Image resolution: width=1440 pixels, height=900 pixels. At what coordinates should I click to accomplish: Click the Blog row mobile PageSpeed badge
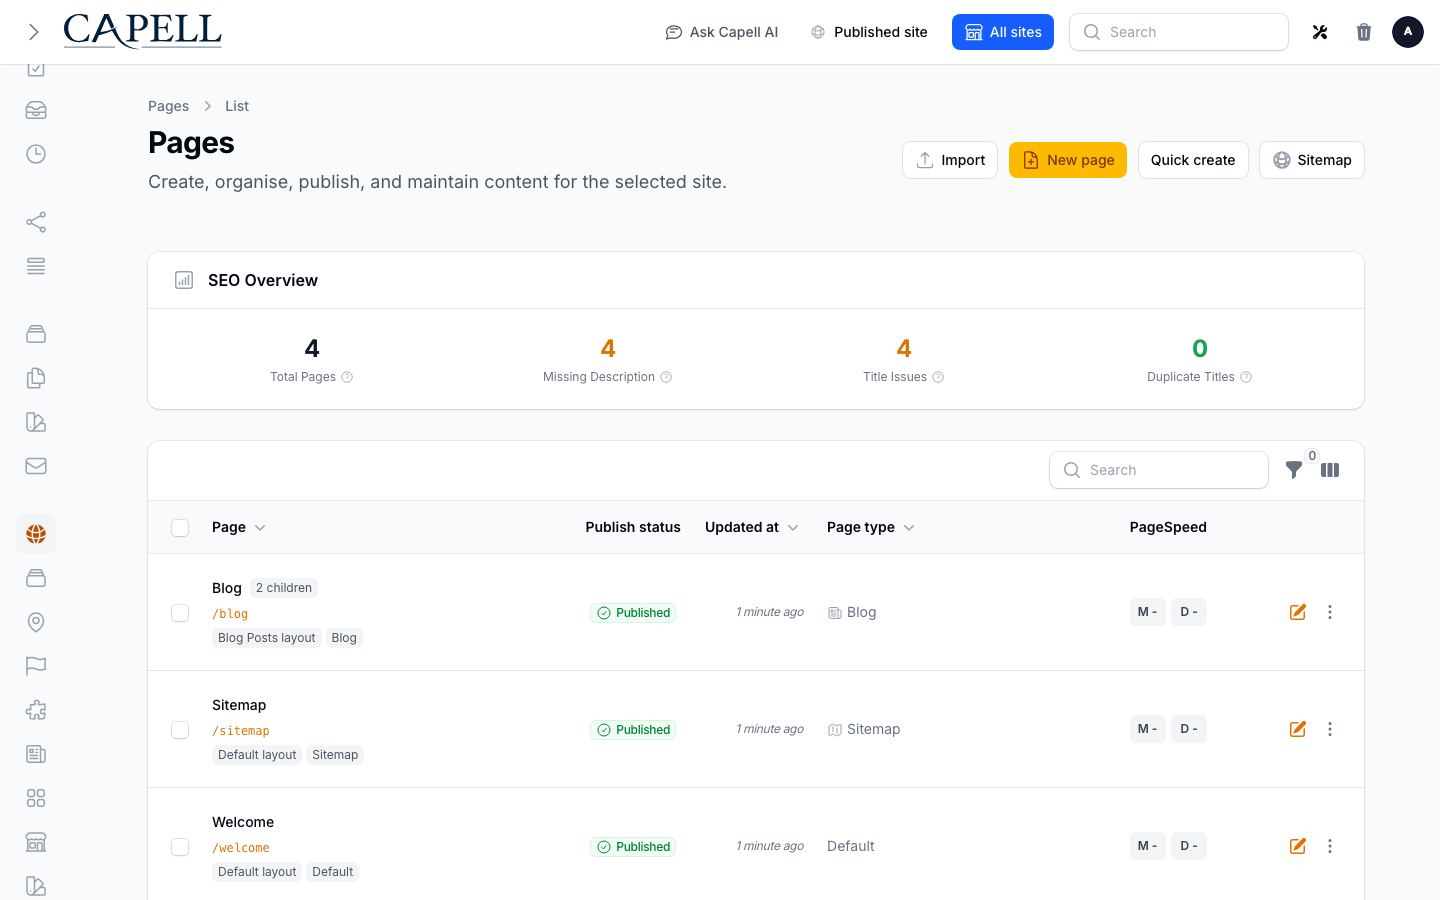[1148, 612]
